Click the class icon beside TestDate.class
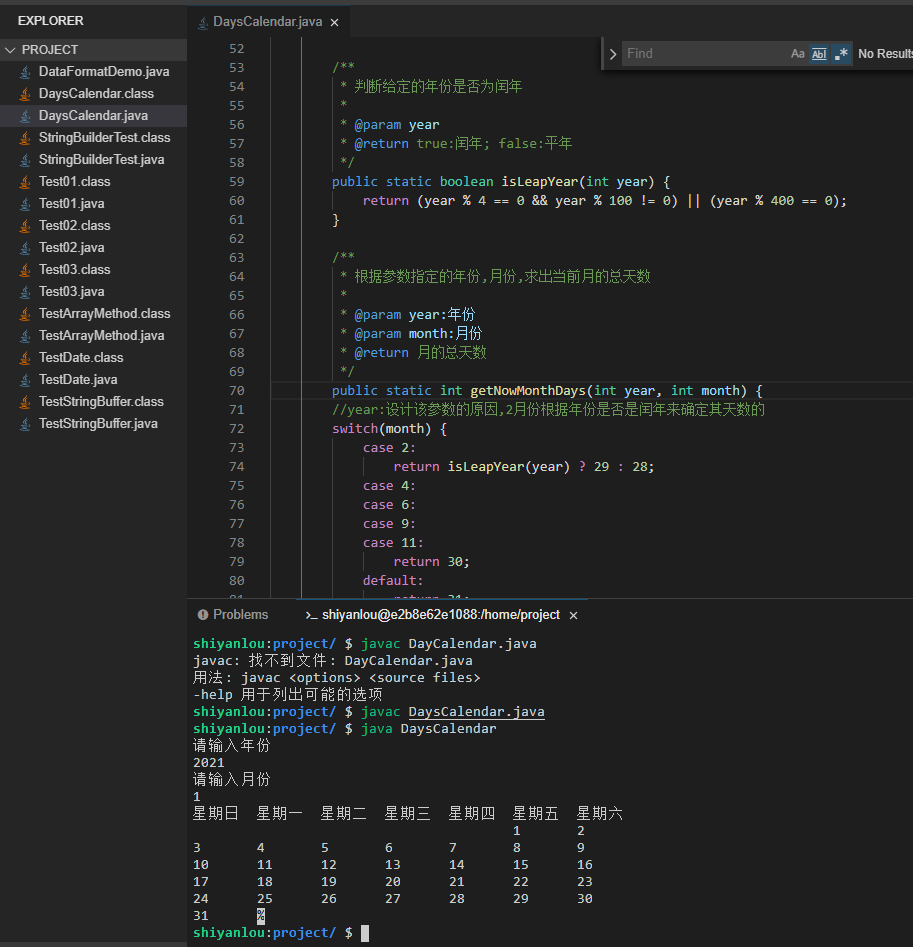The height and width of the screenshot is (947, 913). click(x=25, y=358)
